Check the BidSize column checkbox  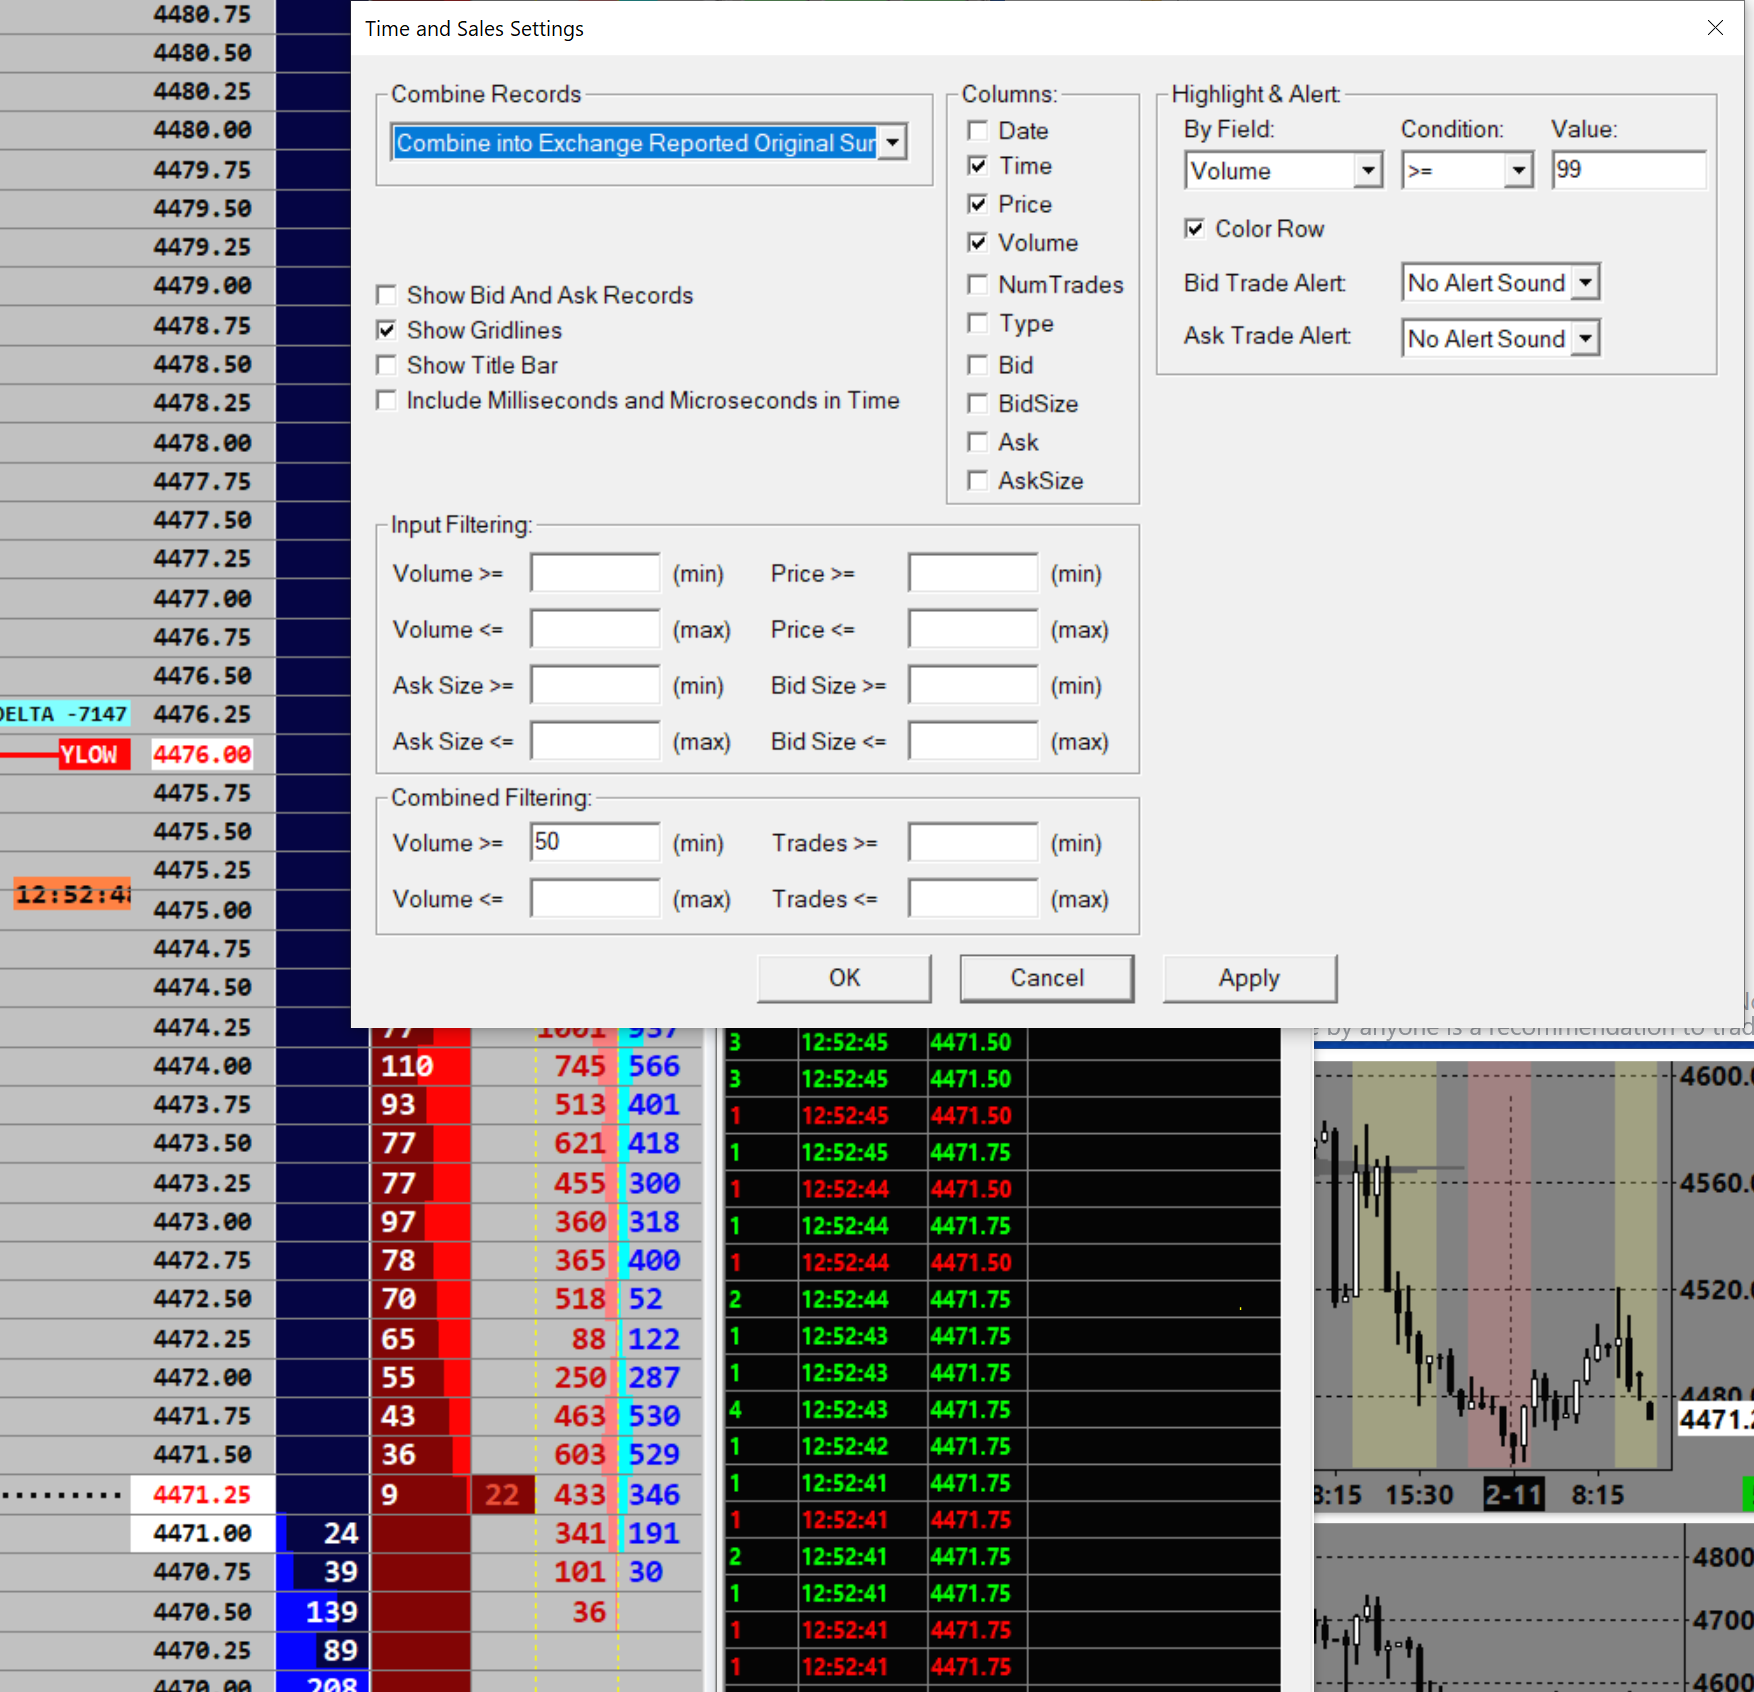click(978, 404)
